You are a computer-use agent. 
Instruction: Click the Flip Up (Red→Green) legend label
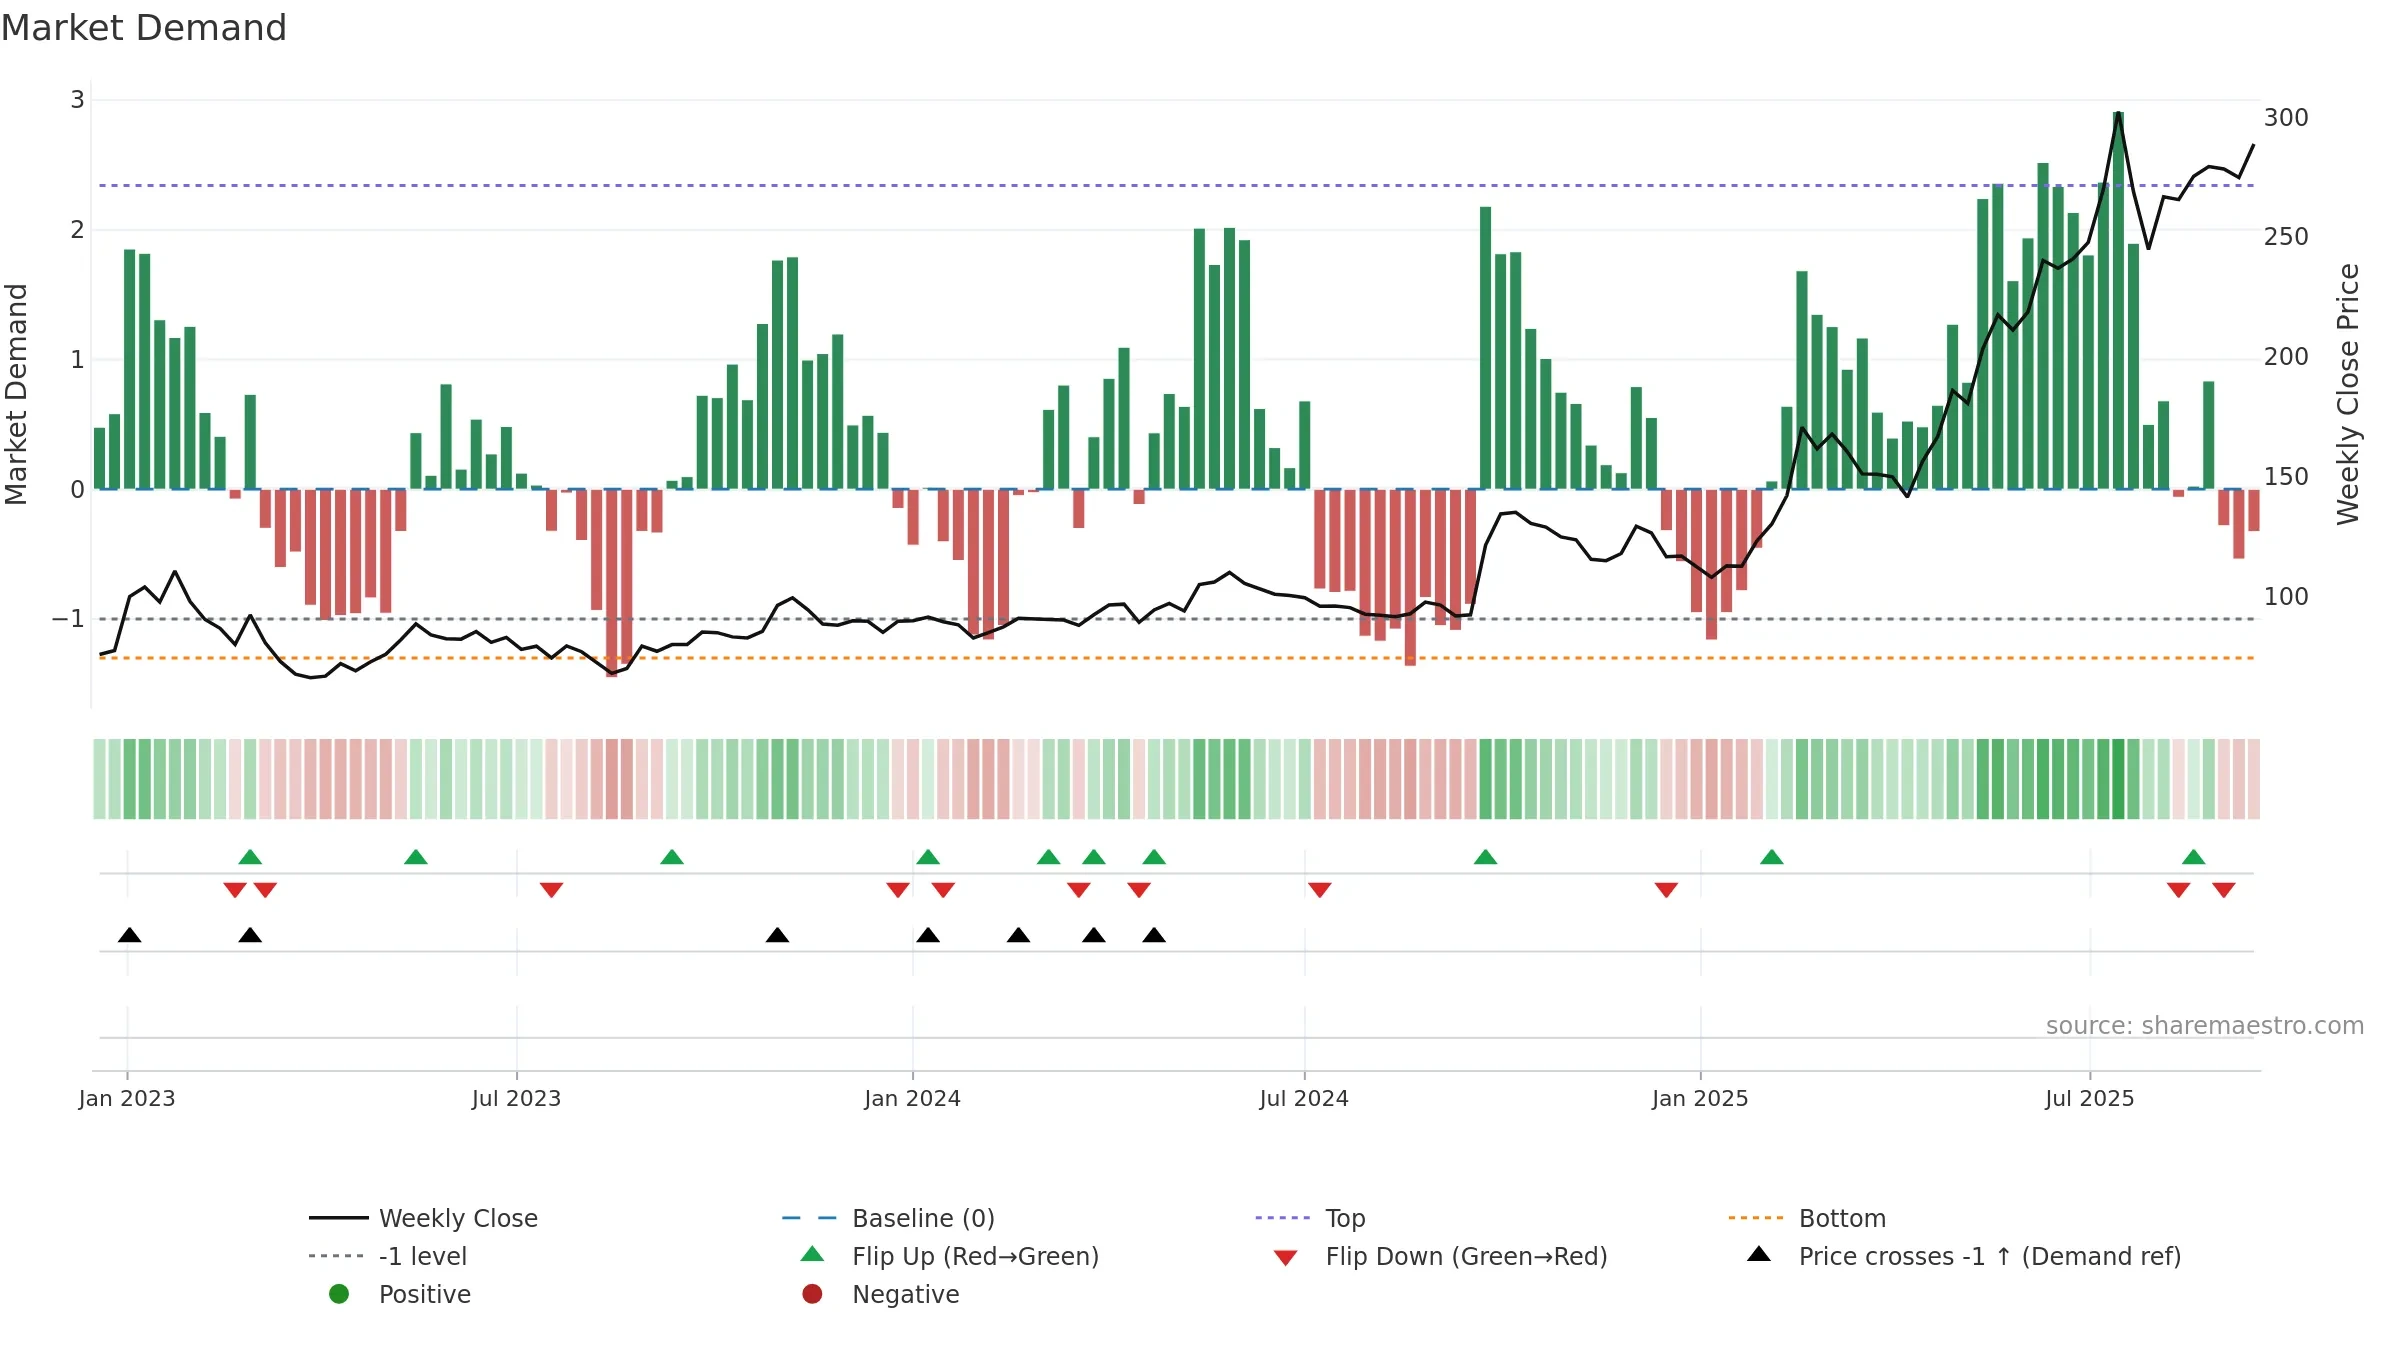click(975, 1256)
